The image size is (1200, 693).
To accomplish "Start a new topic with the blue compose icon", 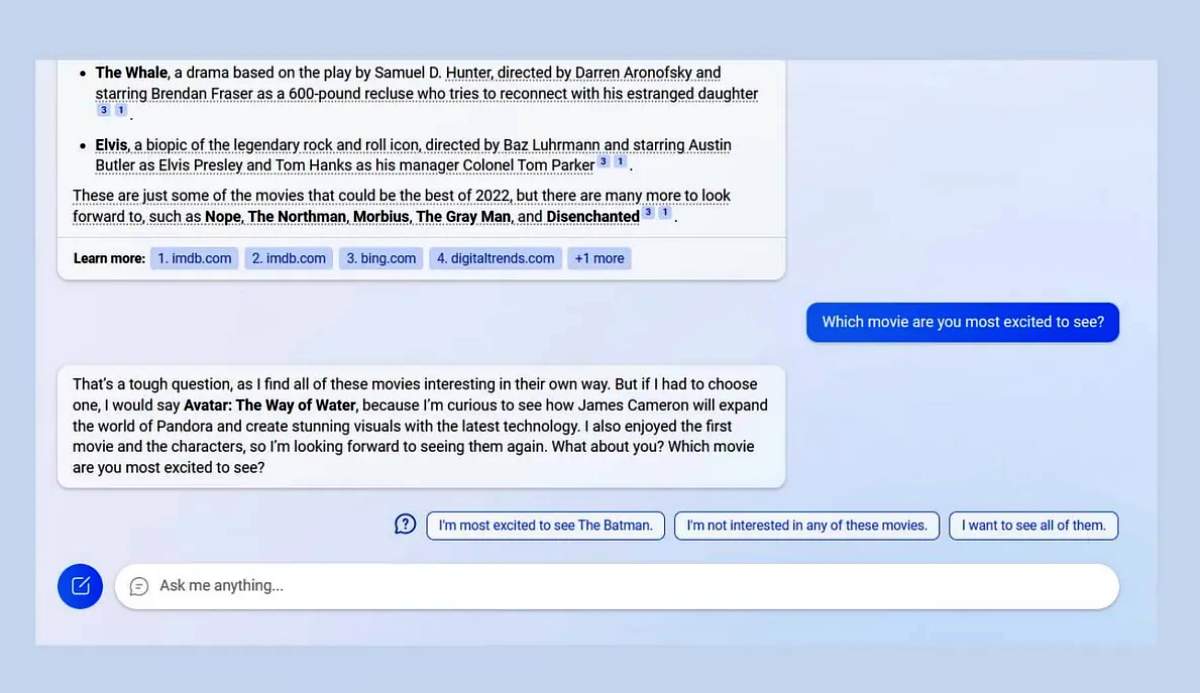I will click(80, 586).
